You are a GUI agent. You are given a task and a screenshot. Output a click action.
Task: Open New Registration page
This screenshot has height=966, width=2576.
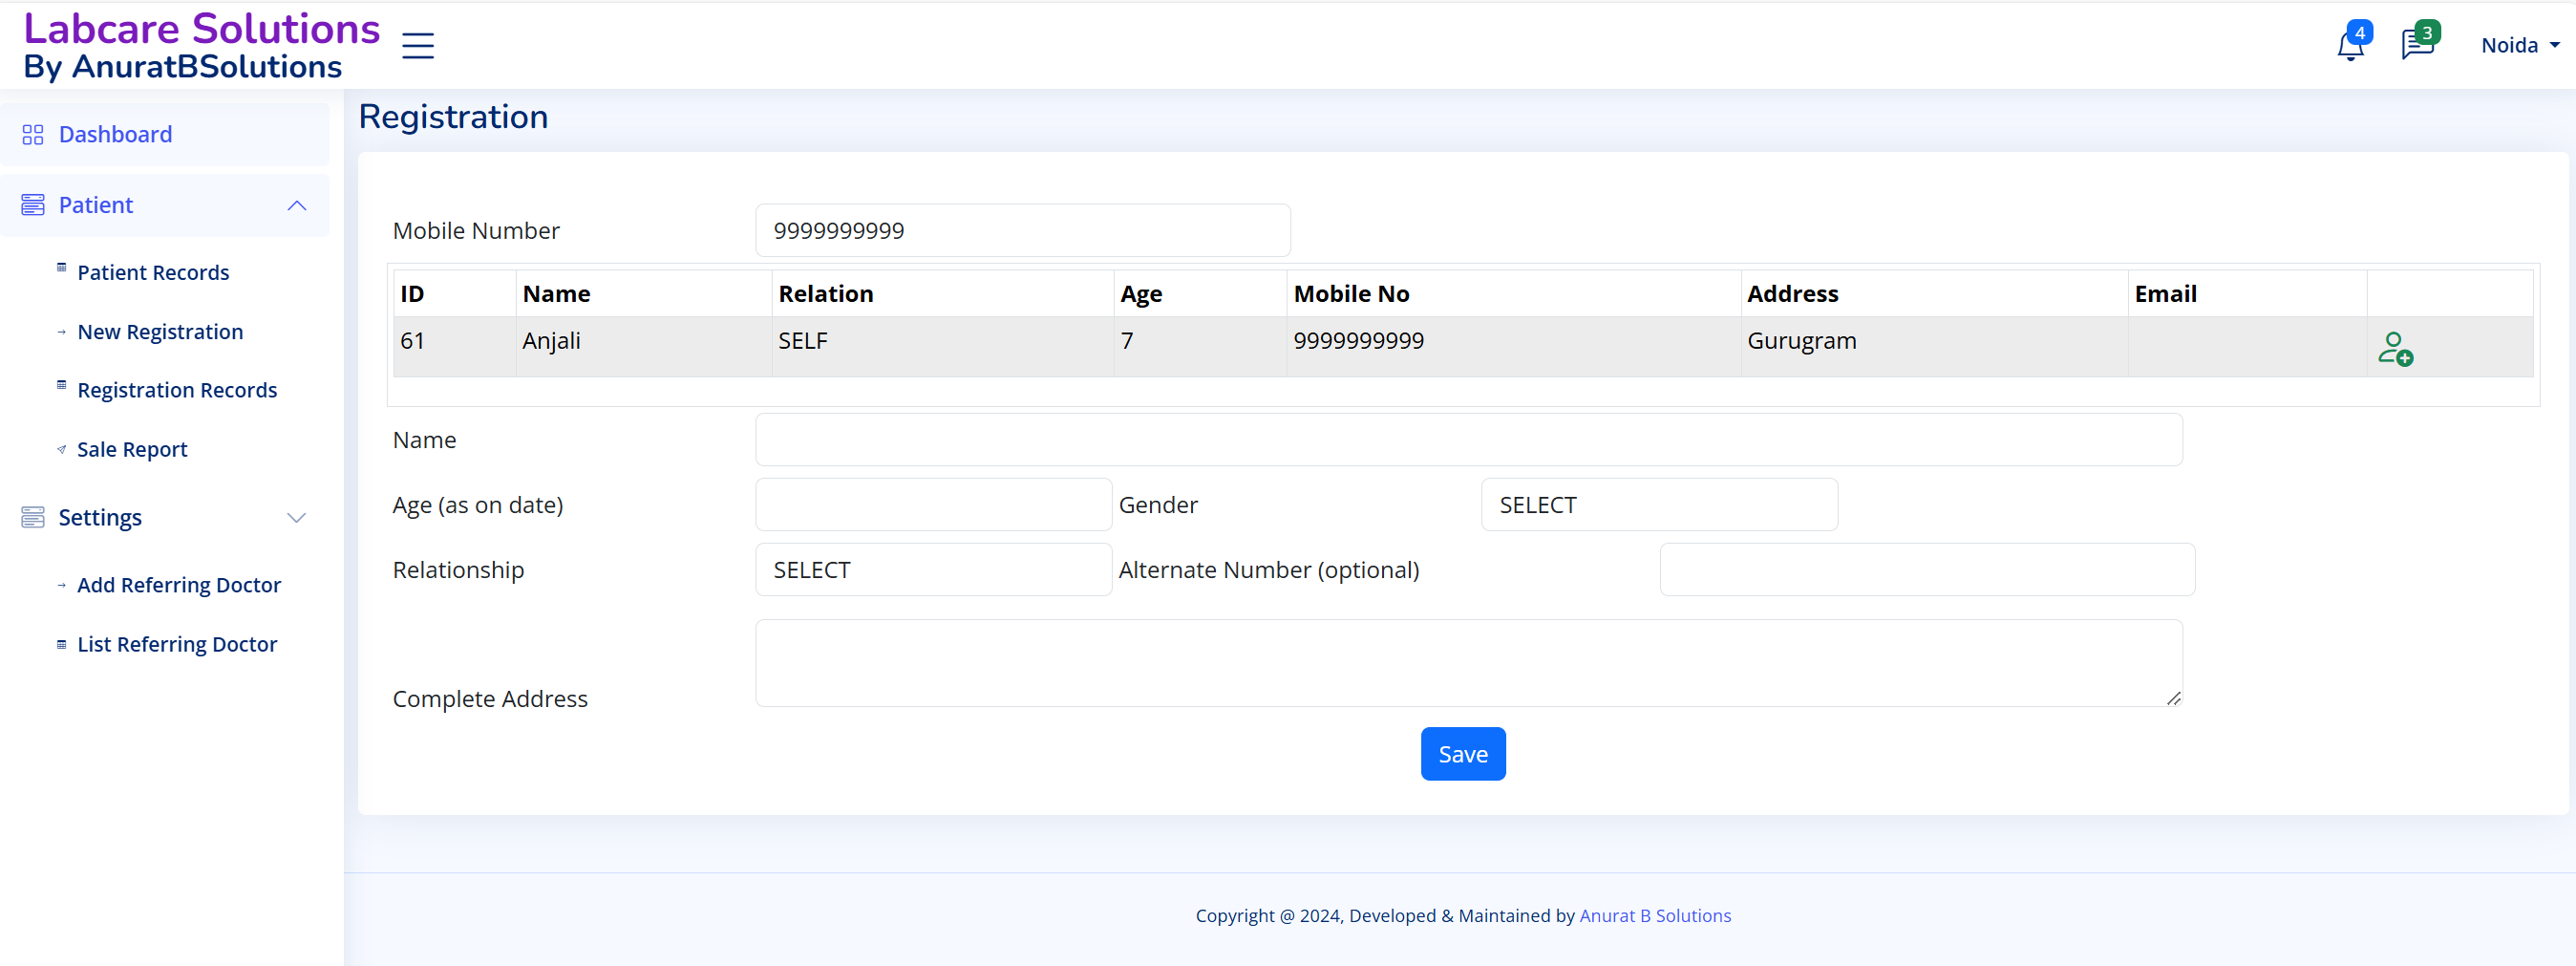pyautogui.click(x=160, y=332)
